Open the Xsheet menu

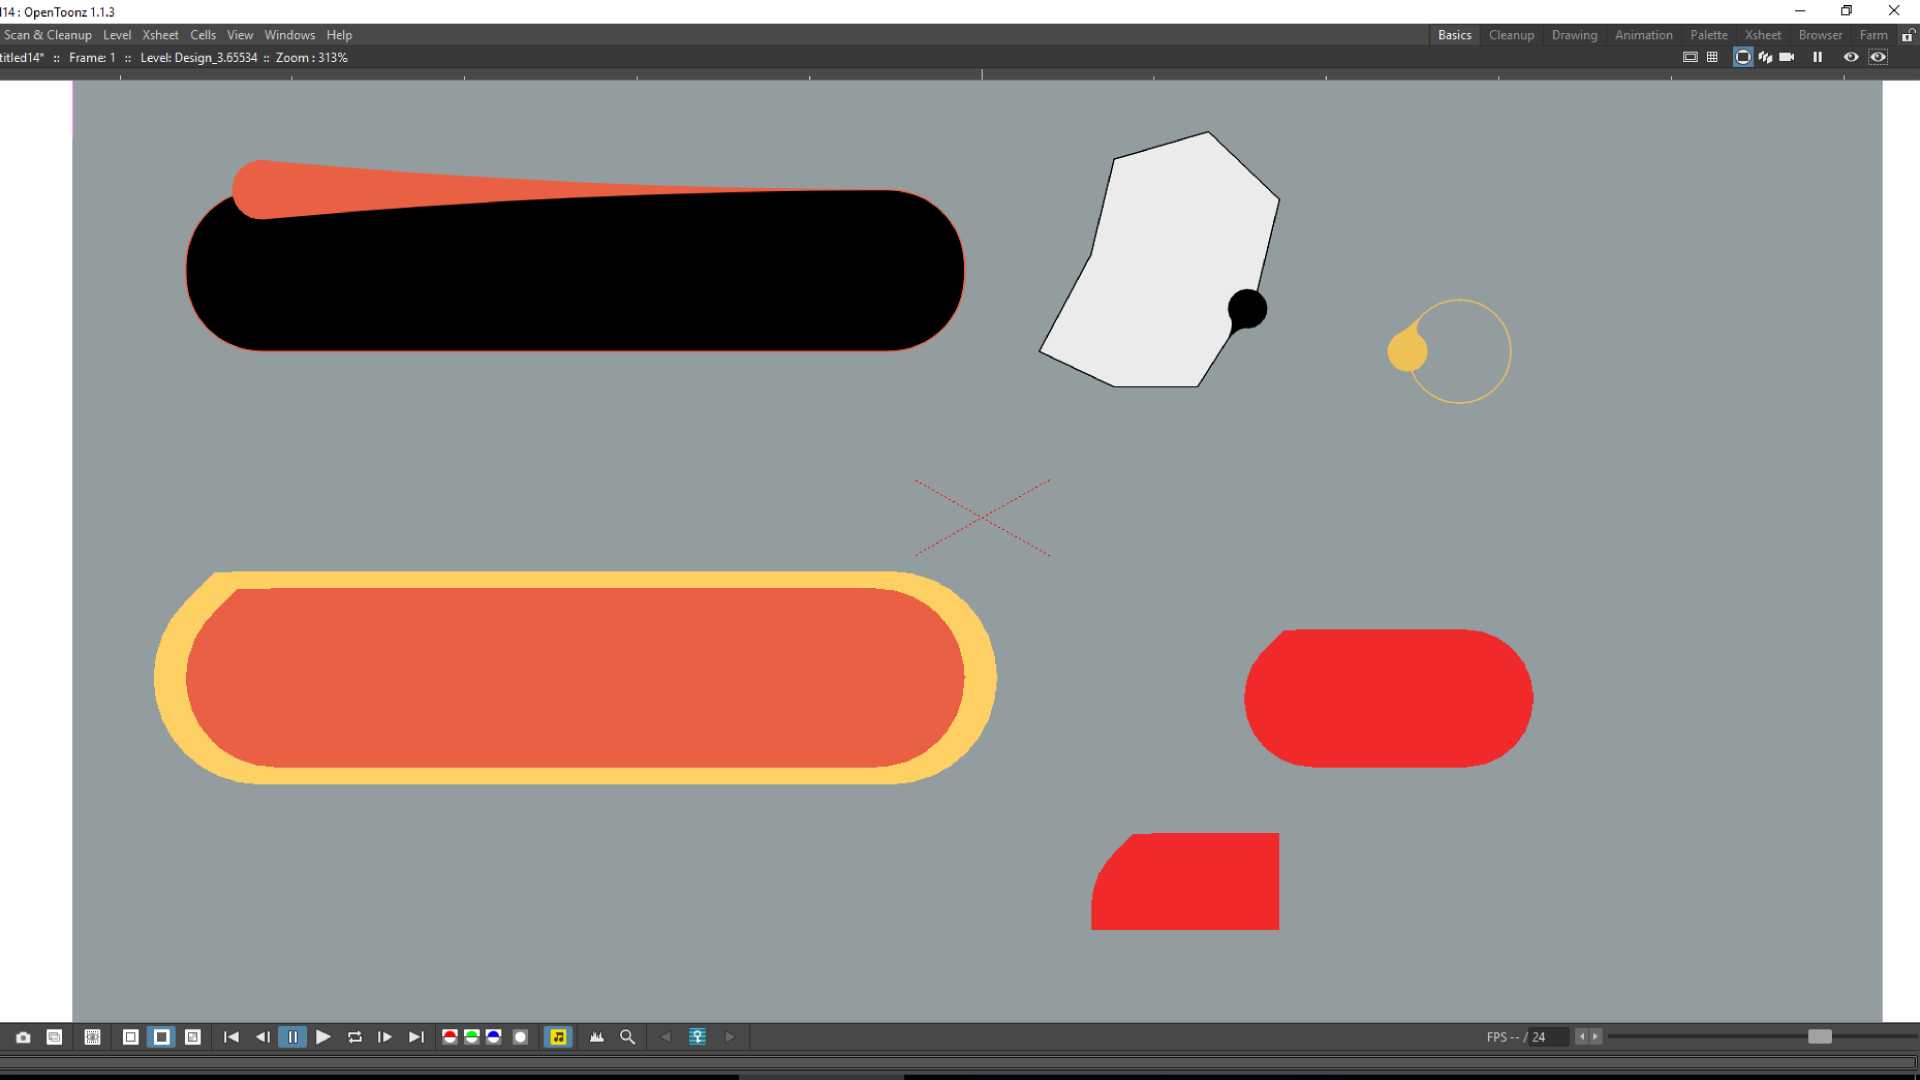(160, 34)
